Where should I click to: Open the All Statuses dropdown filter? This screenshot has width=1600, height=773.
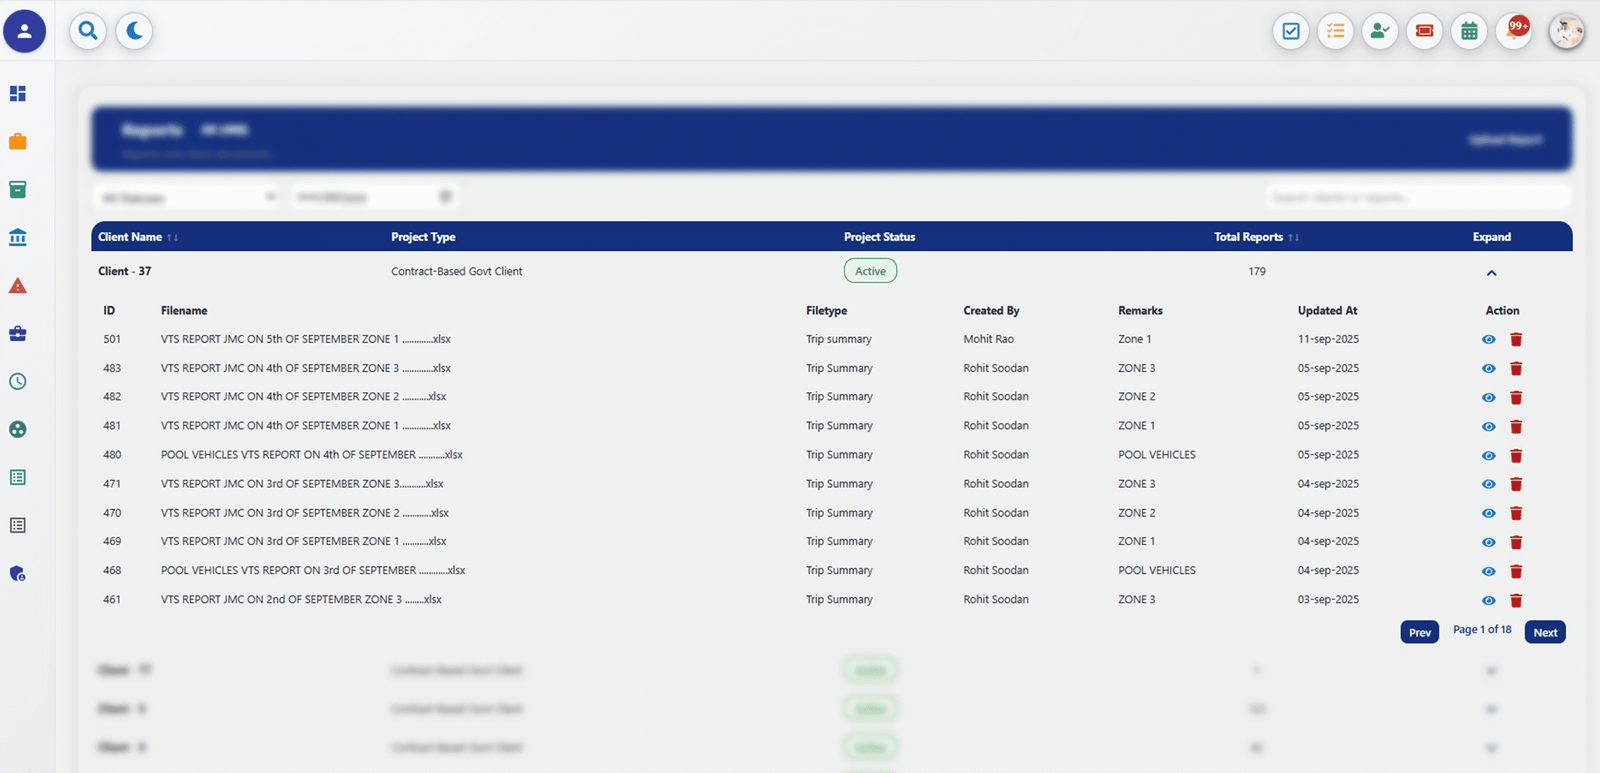point(187,197)
